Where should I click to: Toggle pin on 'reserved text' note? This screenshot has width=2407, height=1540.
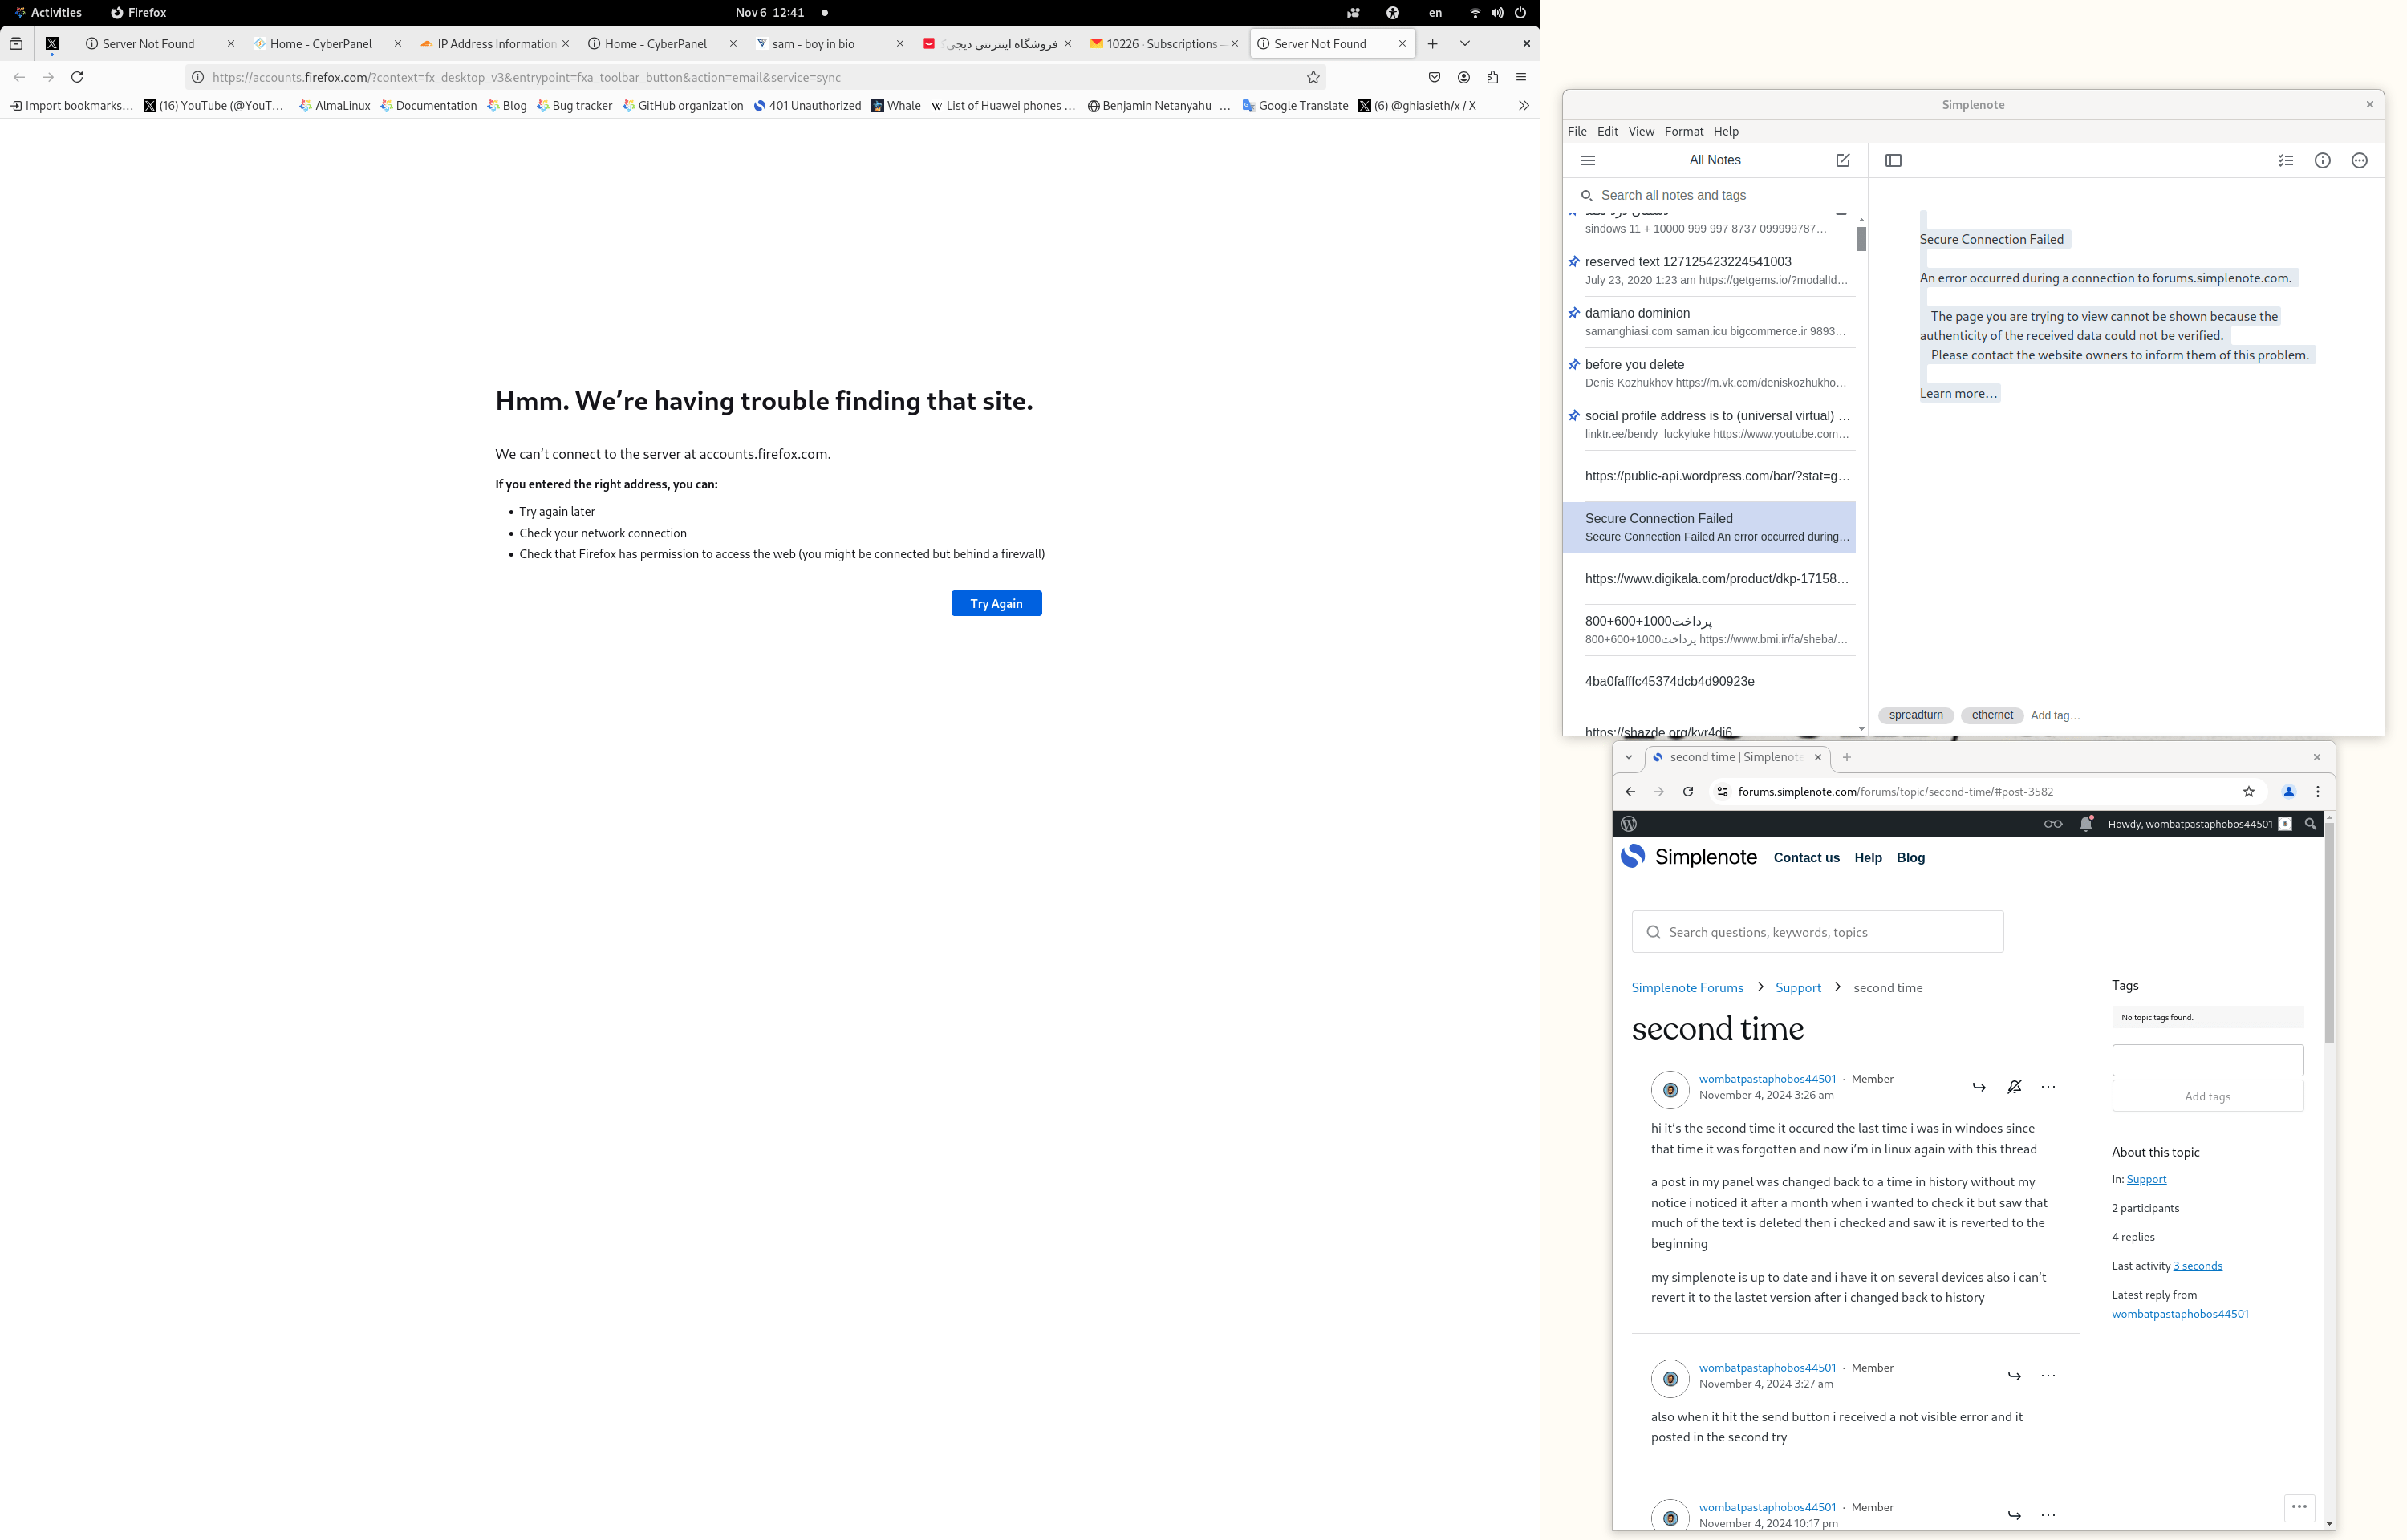(1573, 262)
